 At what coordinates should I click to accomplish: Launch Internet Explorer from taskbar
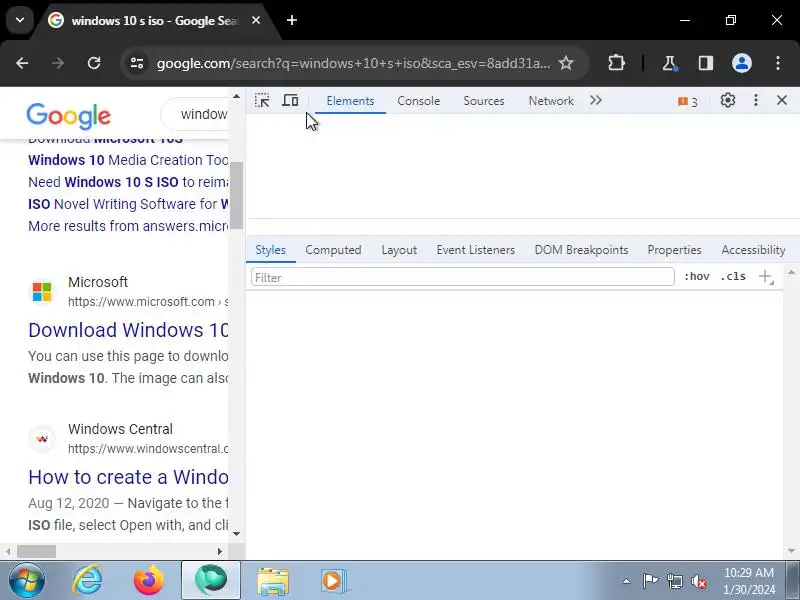pyautogui.click(x=88, y=581)
